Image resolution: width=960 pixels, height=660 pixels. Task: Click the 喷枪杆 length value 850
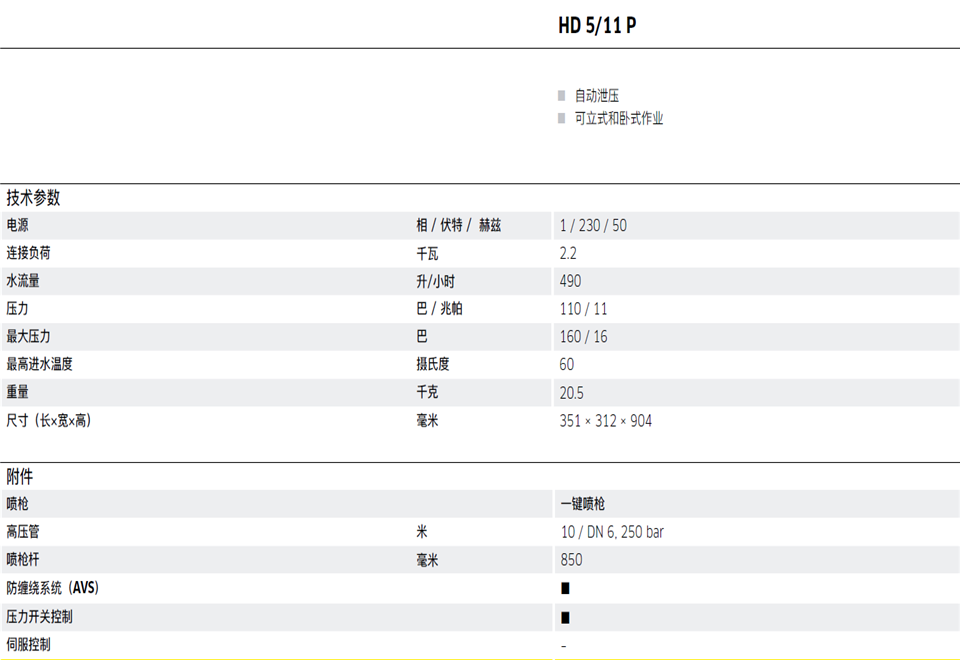pyautogui.click(x=570, y=560)
